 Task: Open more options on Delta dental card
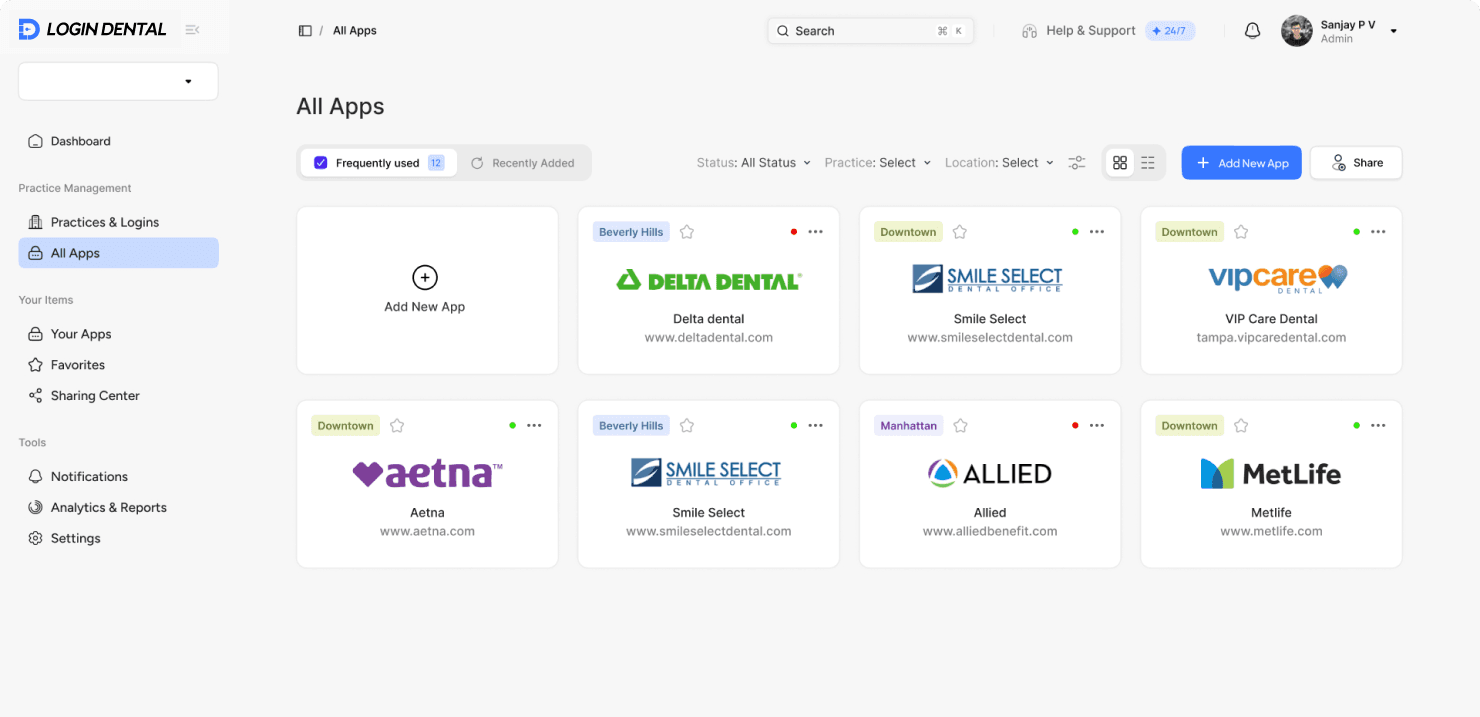[x=816, y=232]
